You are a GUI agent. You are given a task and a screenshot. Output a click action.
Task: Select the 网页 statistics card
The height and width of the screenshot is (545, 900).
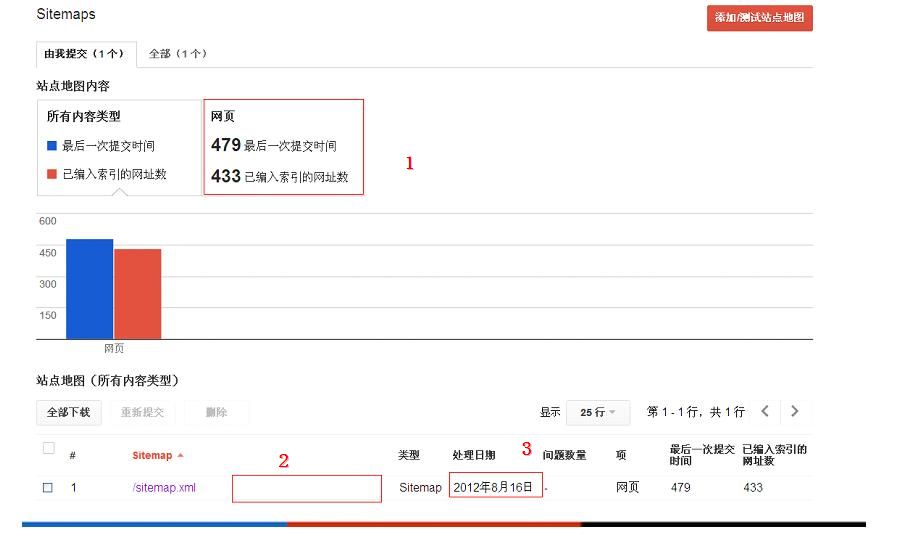click(x=283, y=146)
